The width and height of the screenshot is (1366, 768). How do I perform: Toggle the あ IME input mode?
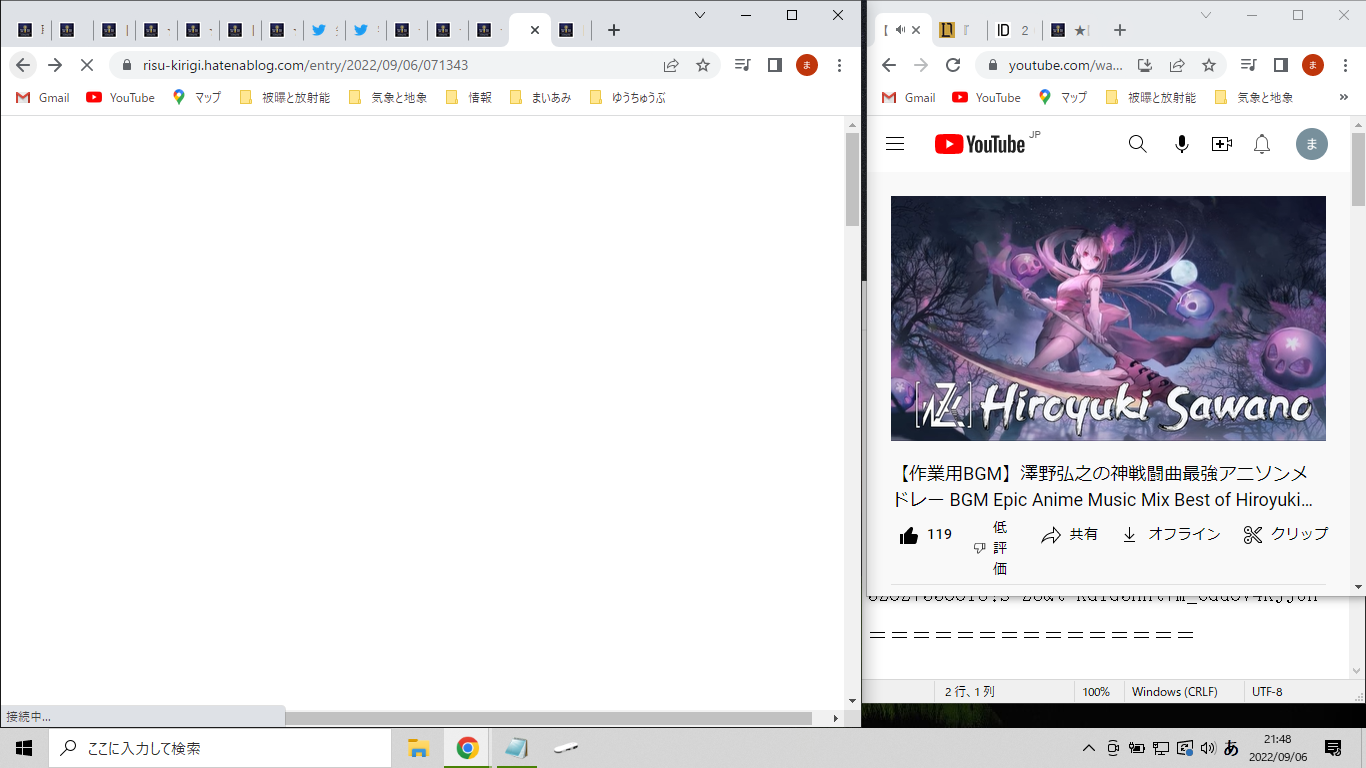[1231, 748]
